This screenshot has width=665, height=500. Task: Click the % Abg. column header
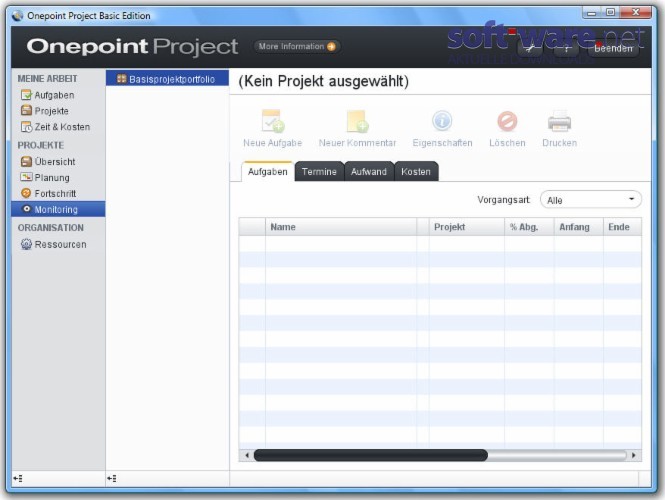point(529,227)
